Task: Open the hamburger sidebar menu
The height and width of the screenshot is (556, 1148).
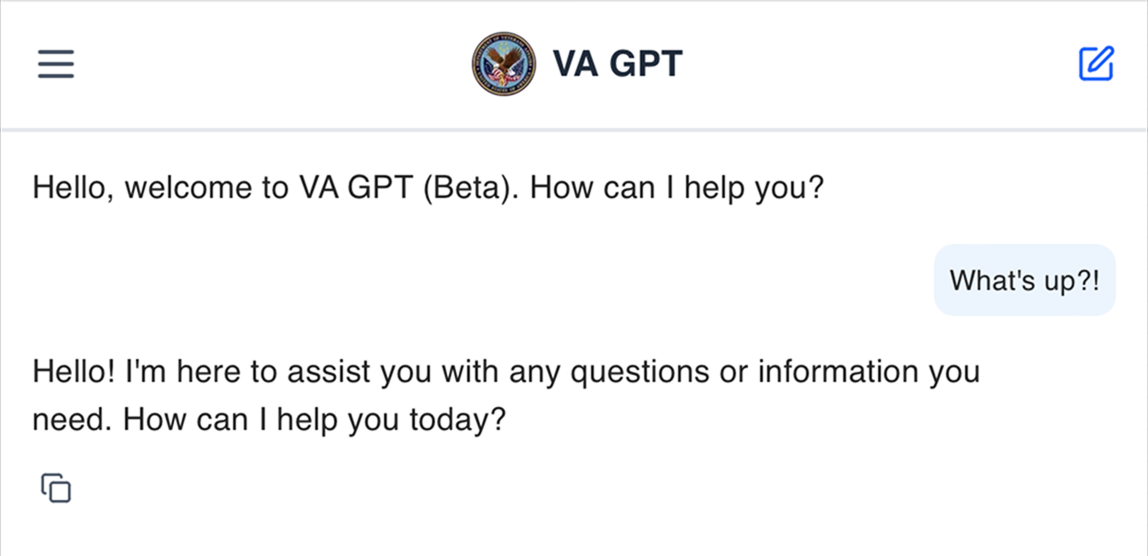Action: [56, 64]
